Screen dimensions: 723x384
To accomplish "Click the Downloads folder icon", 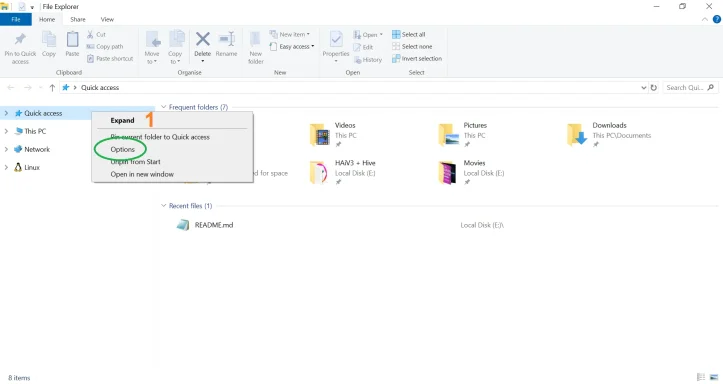I will 577,135.
